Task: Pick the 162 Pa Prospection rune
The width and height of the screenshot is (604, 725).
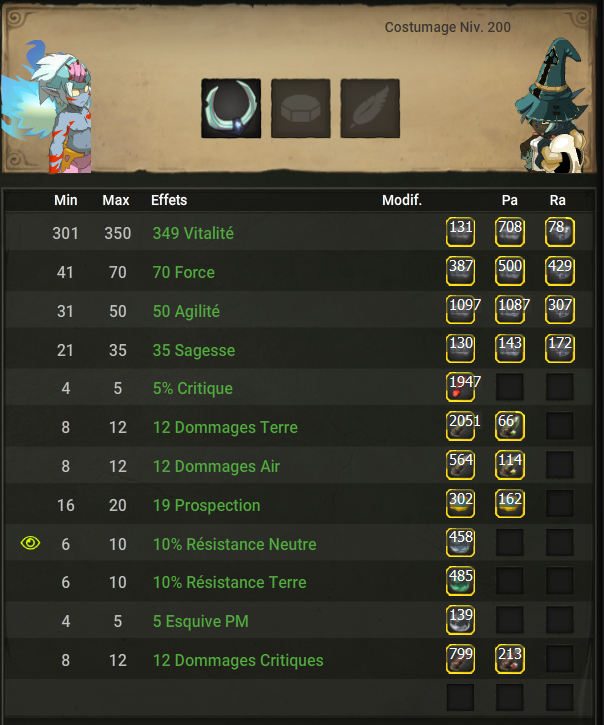Action: [x=510, y=504]
